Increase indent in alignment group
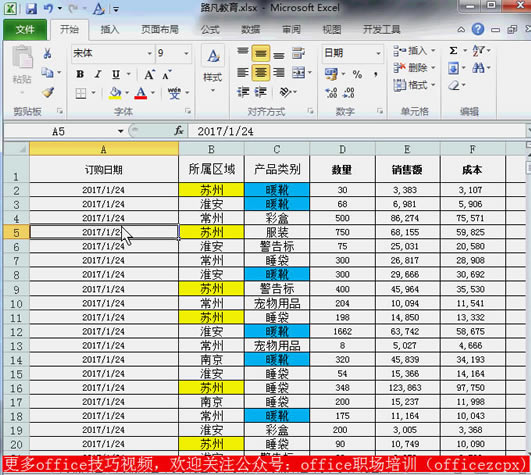531x475 pixels. coord(260,92)
